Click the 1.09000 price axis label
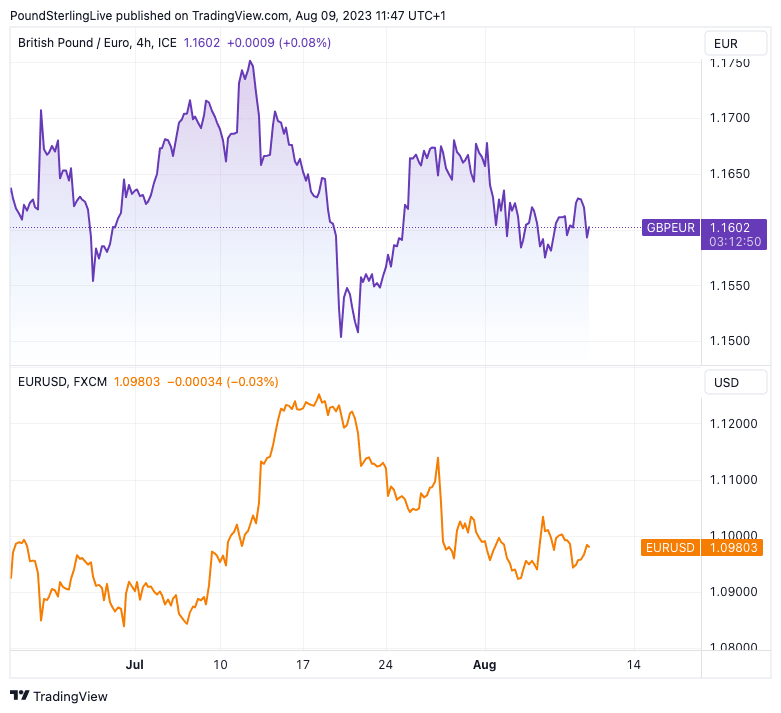 733,591
